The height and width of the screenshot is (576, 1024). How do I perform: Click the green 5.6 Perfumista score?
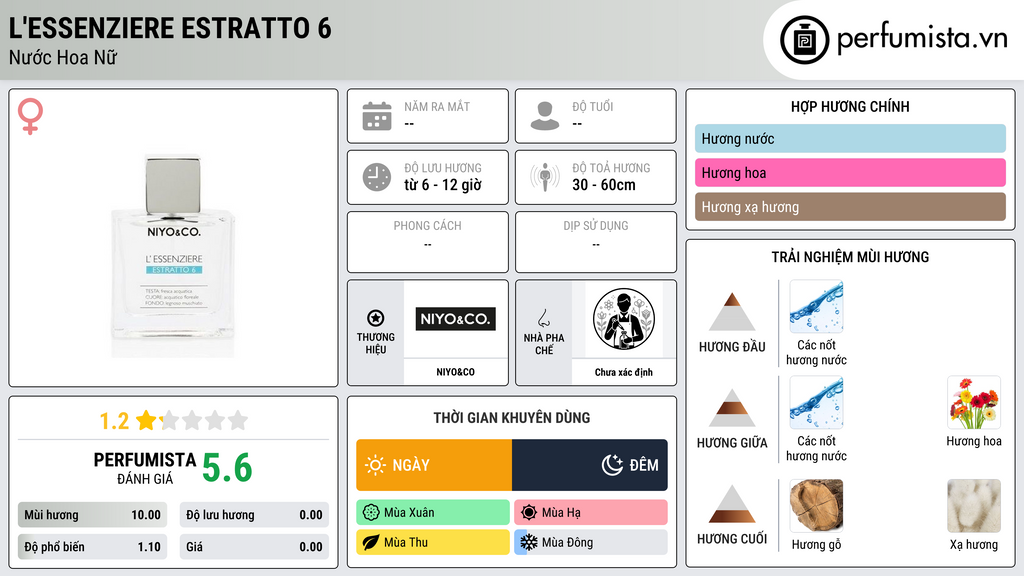[x=227, y=468]
